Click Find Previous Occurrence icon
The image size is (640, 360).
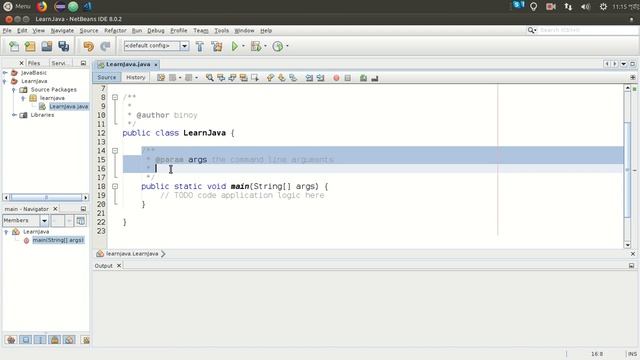(221, 78)
